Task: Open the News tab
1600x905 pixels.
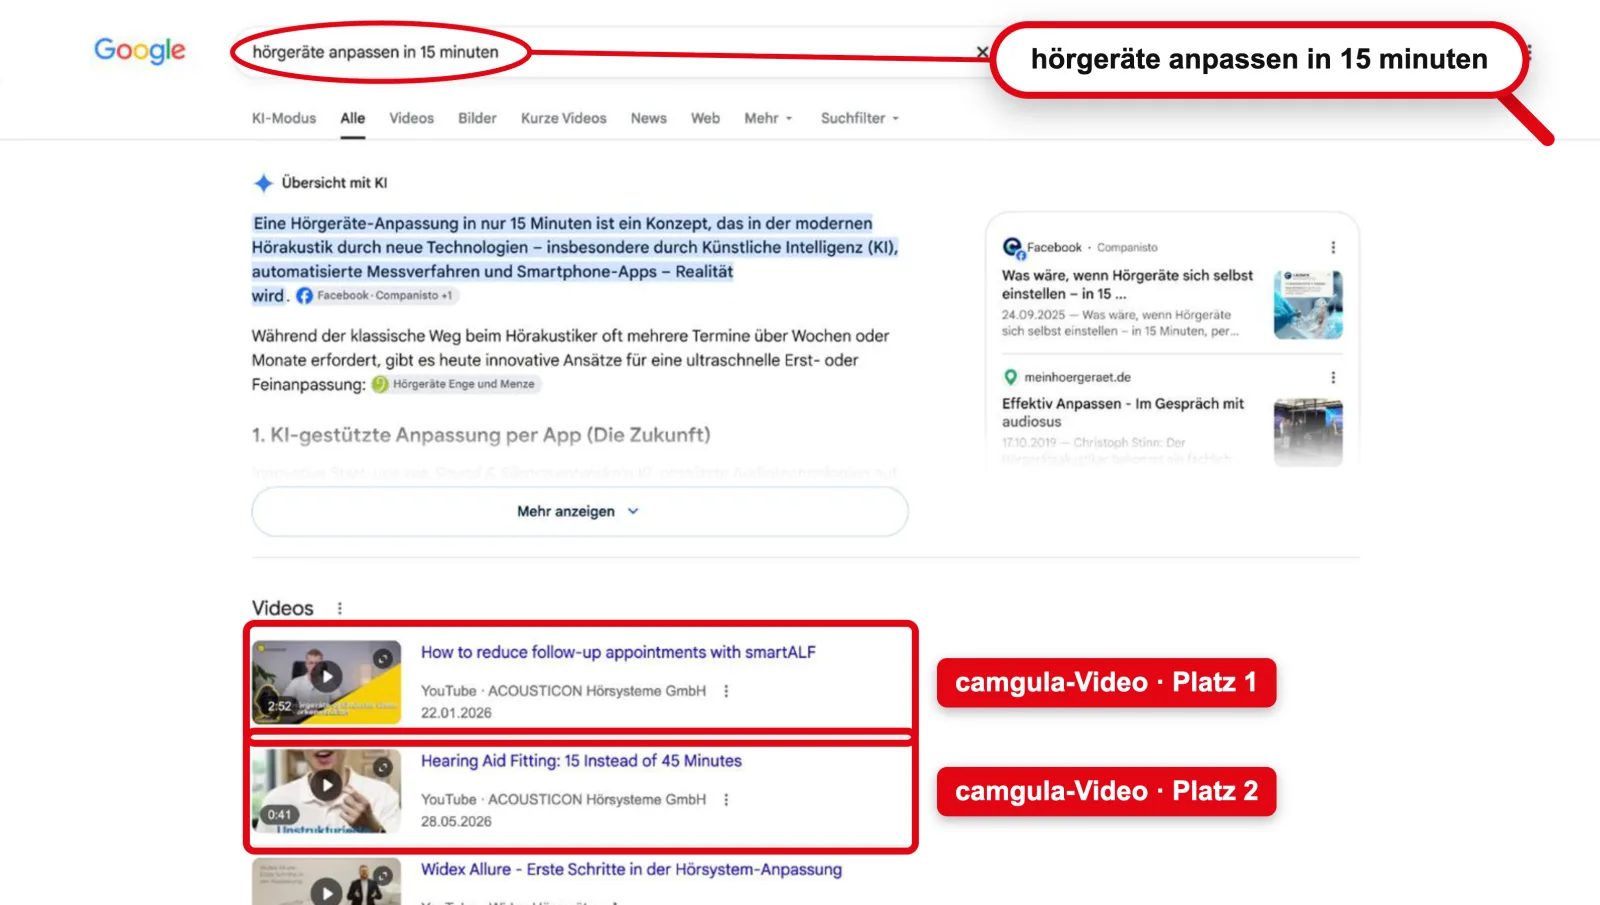Action: click(x=649, y=118)
